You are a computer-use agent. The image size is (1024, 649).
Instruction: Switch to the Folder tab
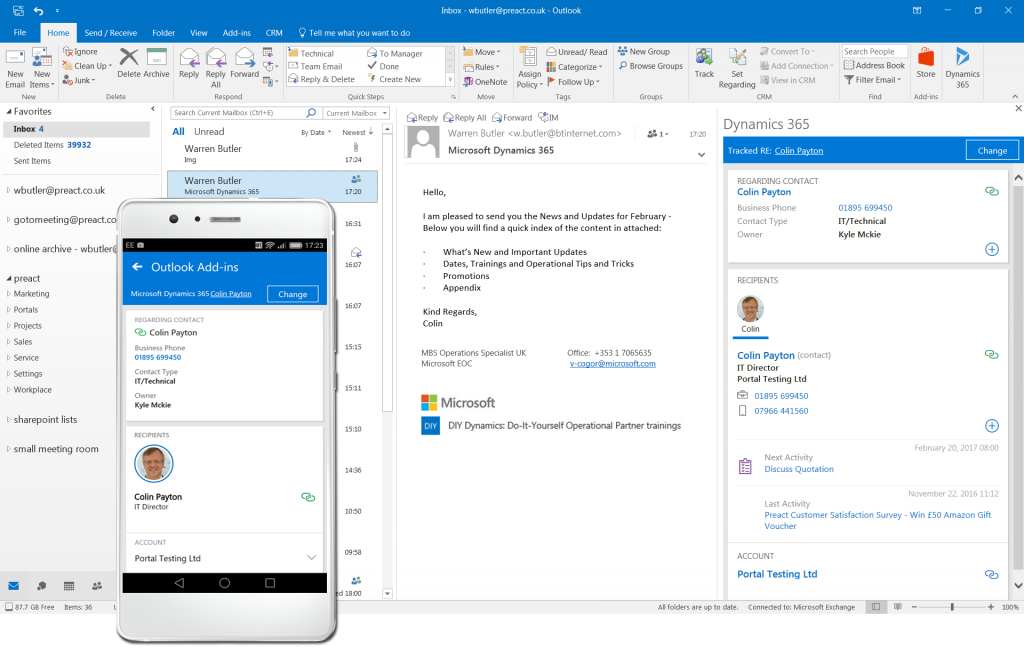pos(163,33)
